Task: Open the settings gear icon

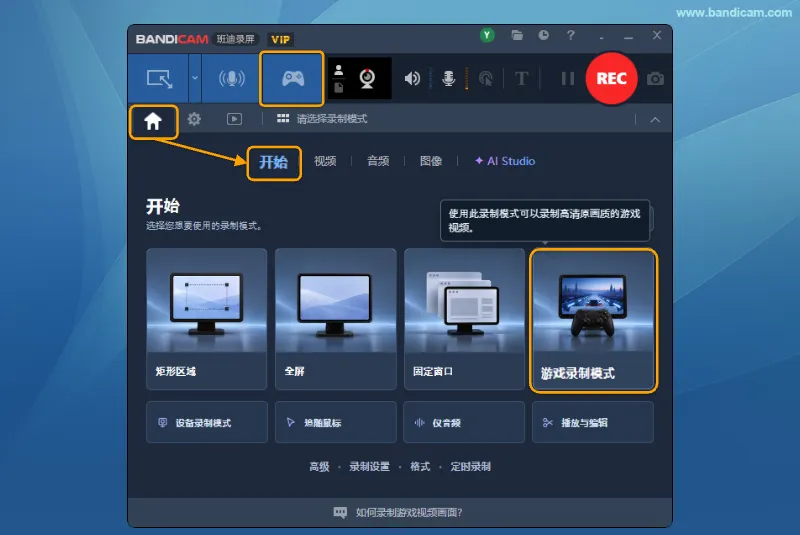Action: pos(194,119)
